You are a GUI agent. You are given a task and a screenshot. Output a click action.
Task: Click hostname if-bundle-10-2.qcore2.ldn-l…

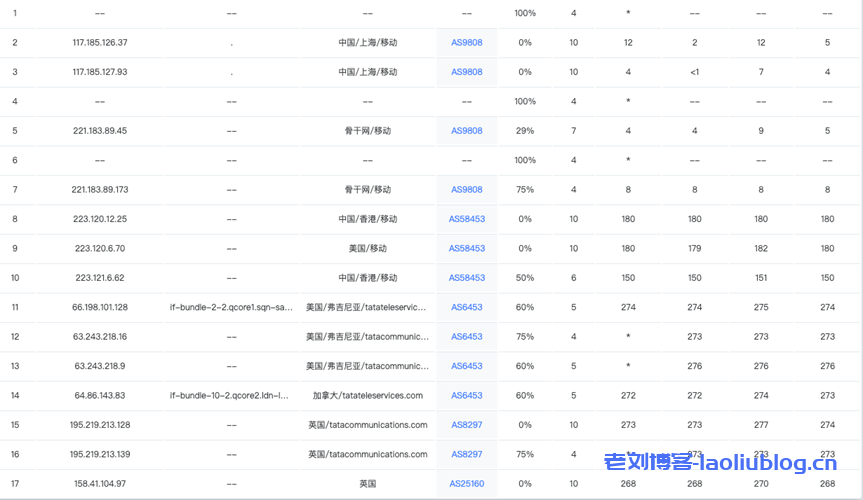tap(231, 396)
